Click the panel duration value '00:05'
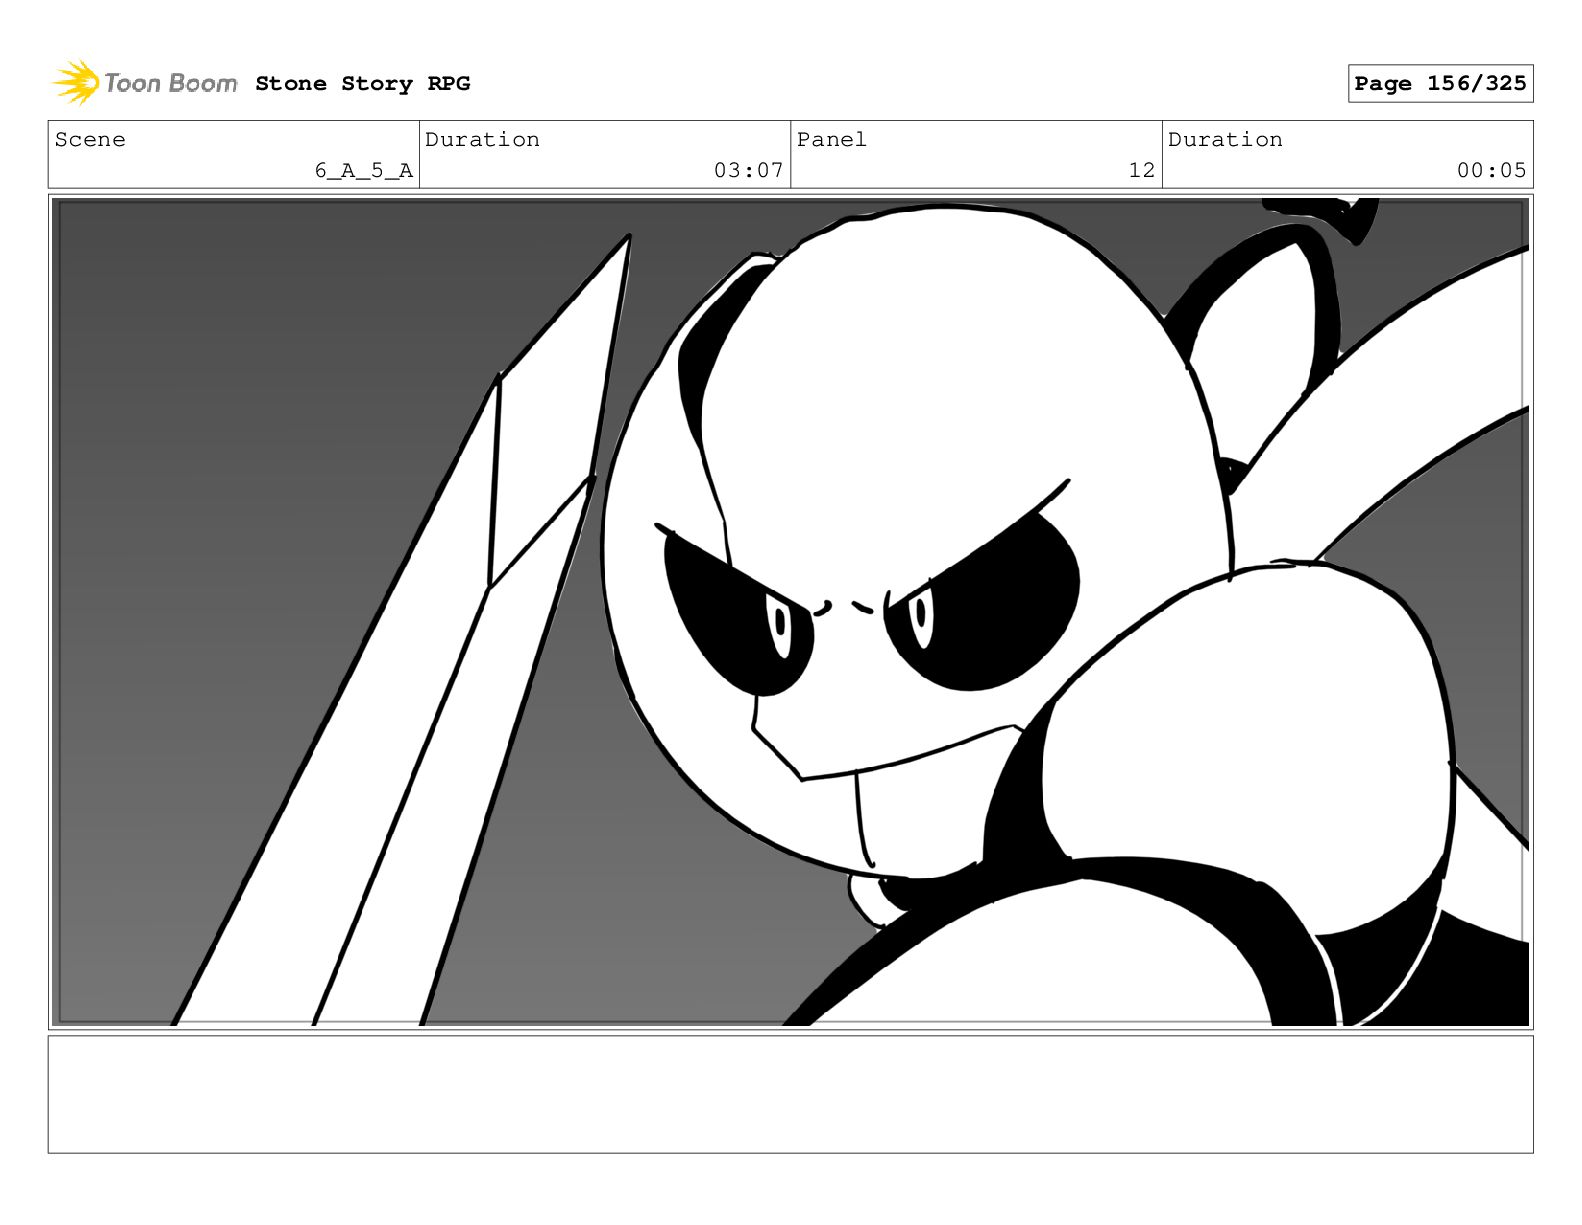Screen dimensions: 1582x1225 [1491, 171]
